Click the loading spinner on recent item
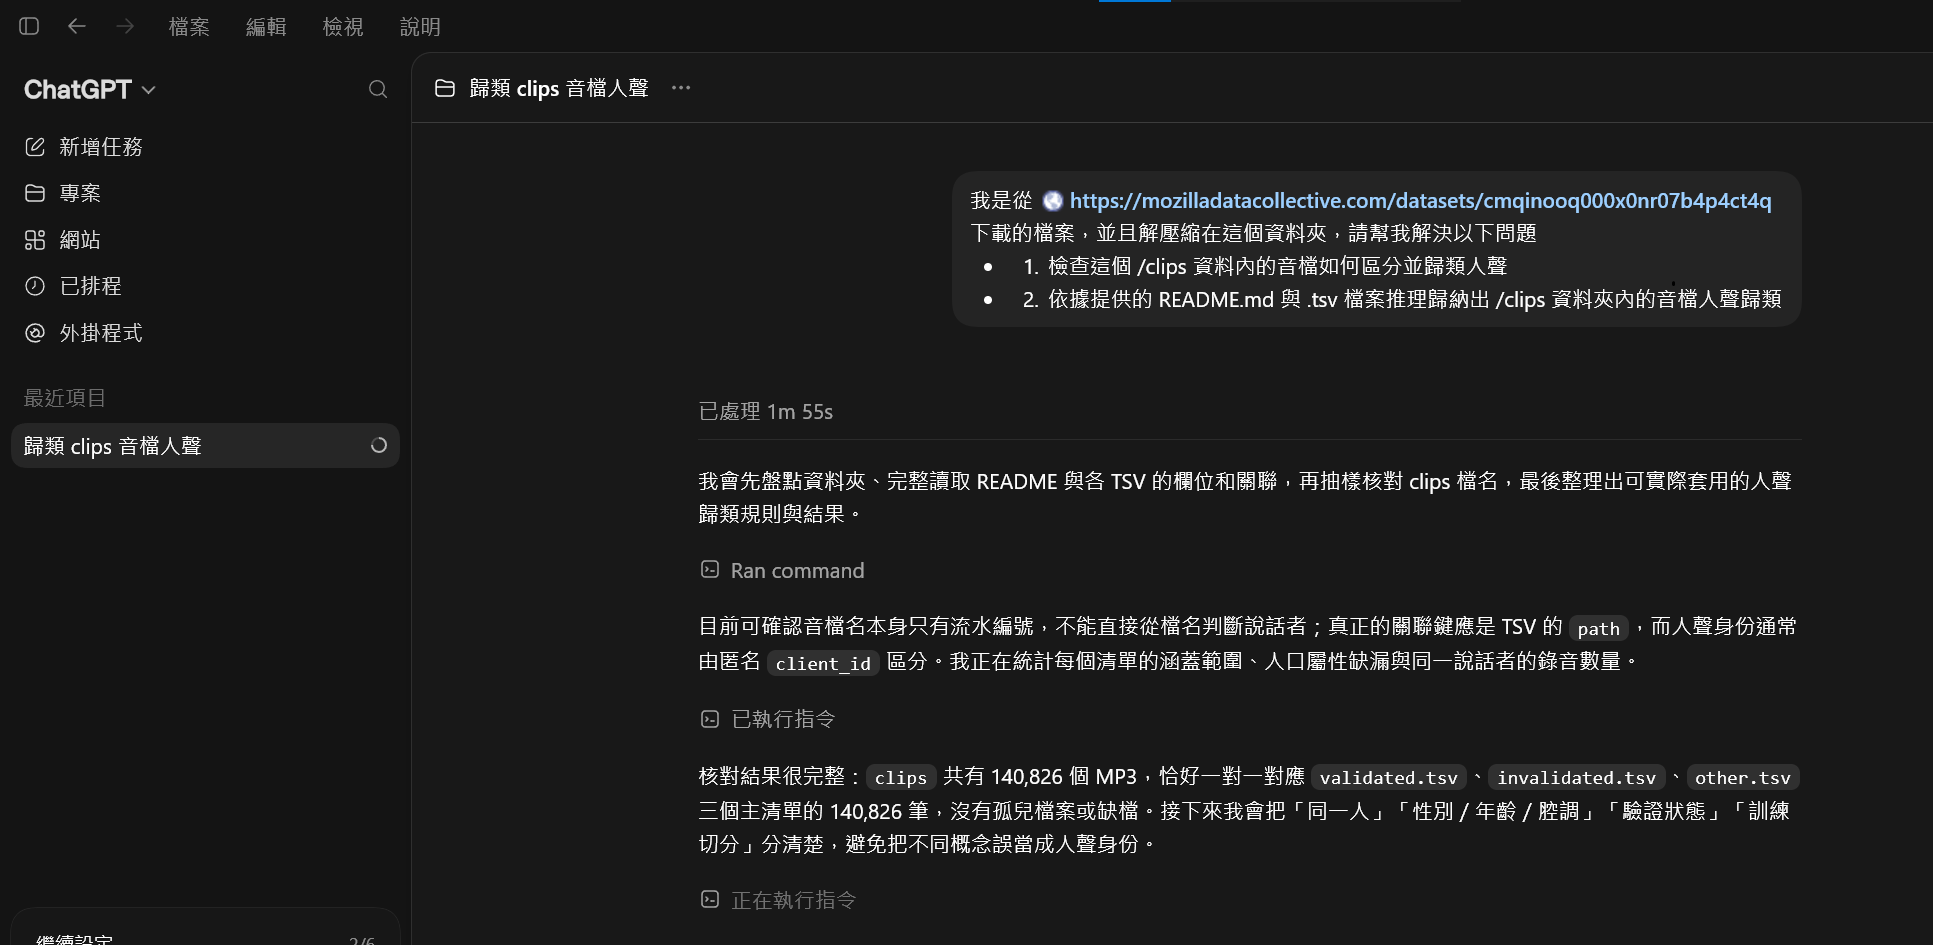This screenshot has width=1933, height=945. pos(379,446)
